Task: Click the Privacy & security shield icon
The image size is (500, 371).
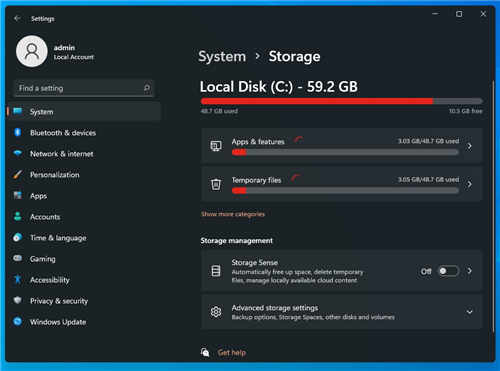Action: click(18, 300)
